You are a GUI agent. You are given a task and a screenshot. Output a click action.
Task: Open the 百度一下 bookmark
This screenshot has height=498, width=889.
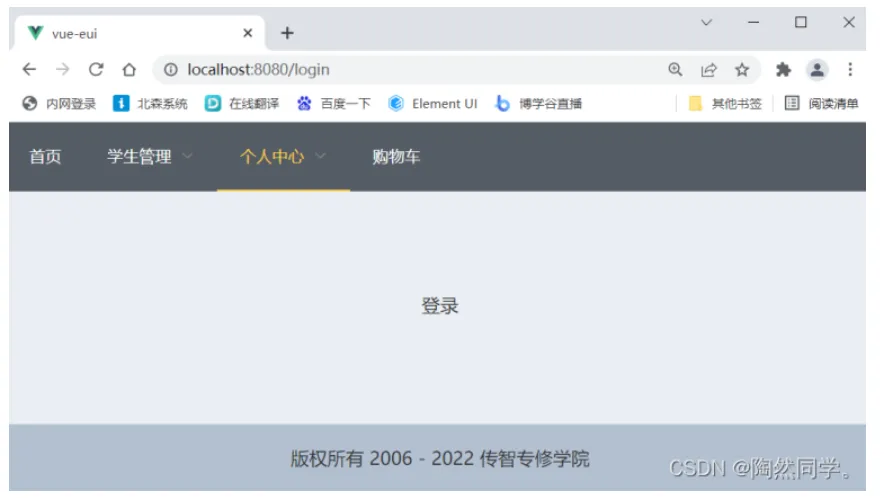pos(333,103)
